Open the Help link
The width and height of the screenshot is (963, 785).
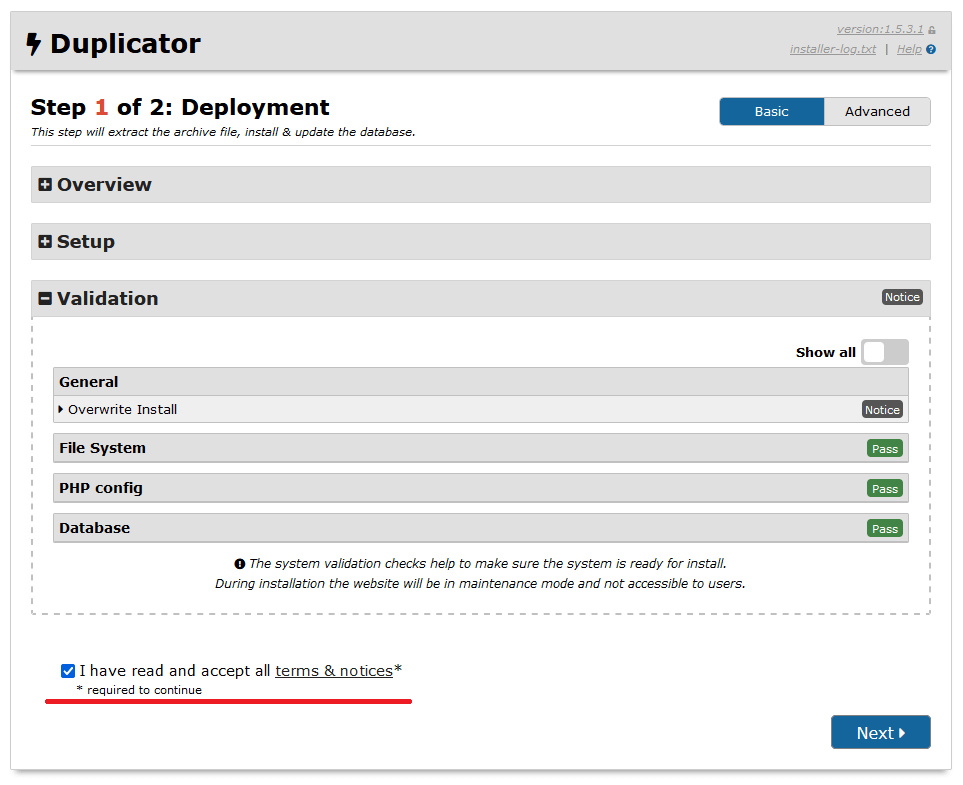[x=909, y=49]
